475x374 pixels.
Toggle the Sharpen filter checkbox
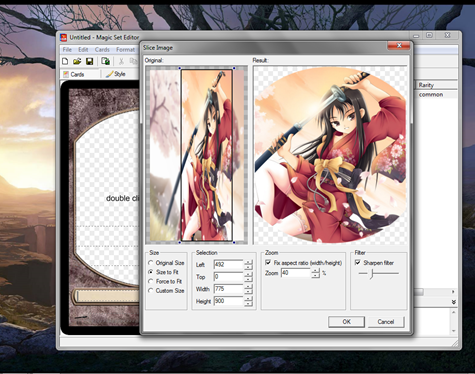coord(357,263)
